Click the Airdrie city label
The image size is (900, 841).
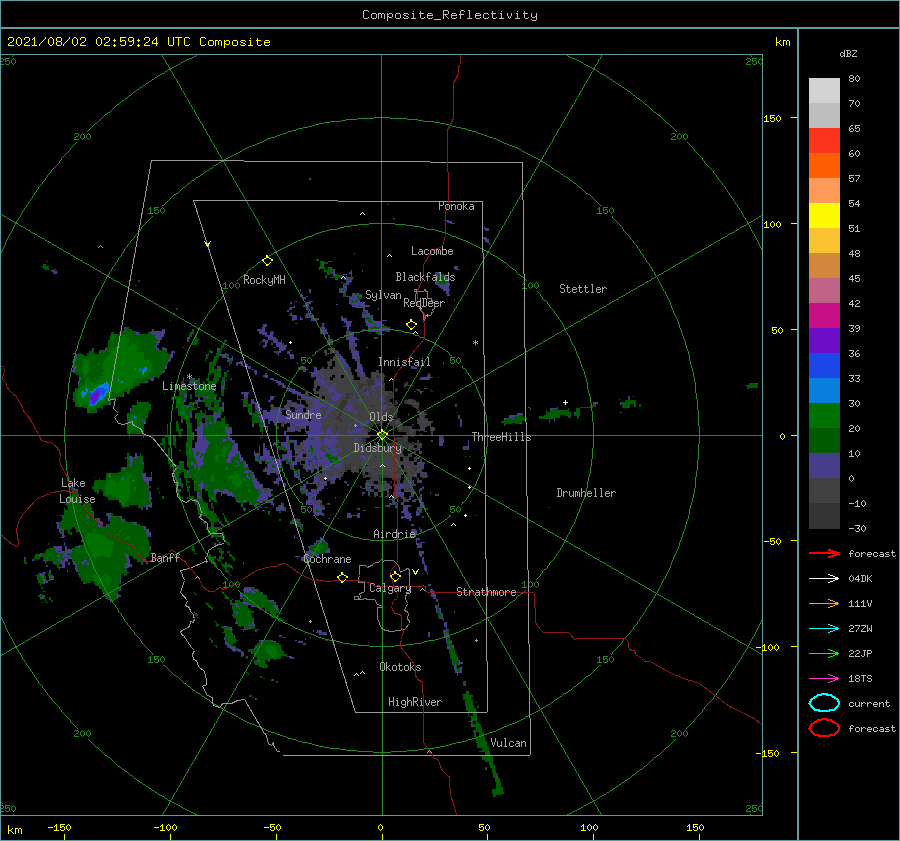point(394,534)
